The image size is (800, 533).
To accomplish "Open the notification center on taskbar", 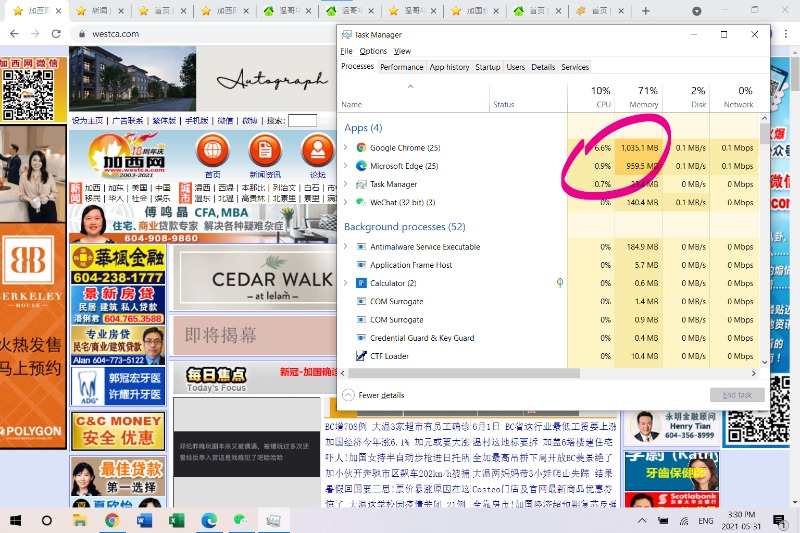I will (x=779, y=520).
